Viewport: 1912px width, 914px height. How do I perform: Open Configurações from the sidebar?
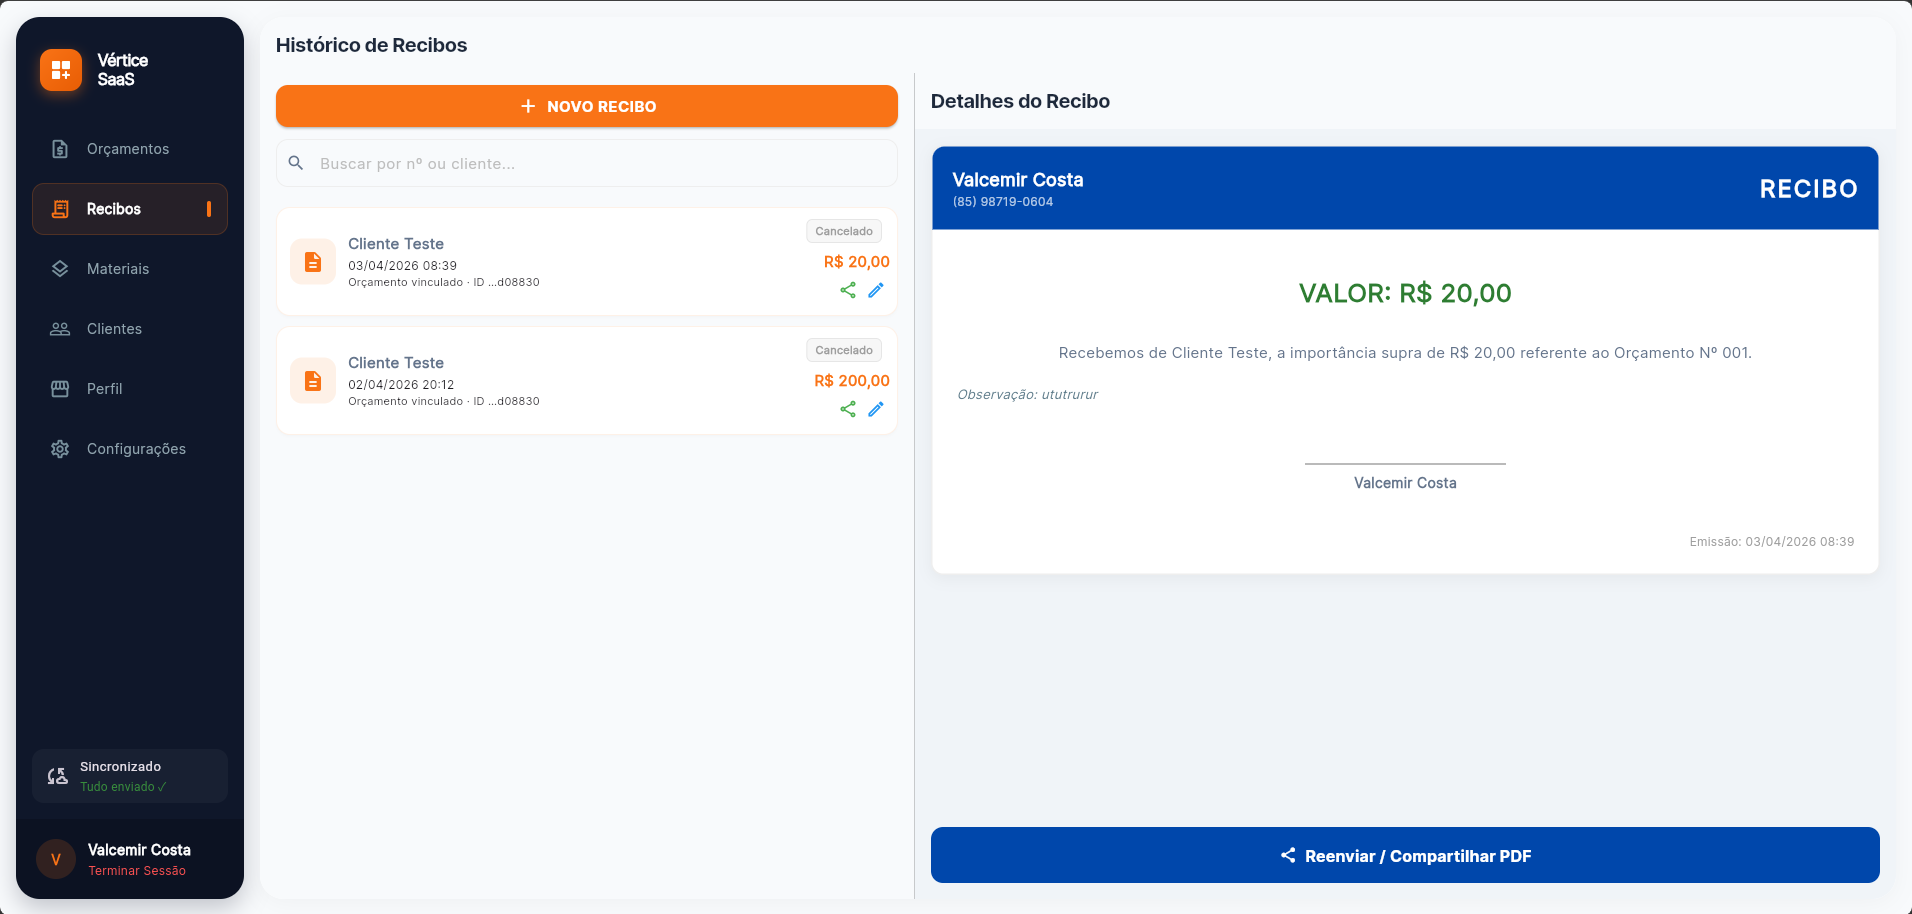130,449
